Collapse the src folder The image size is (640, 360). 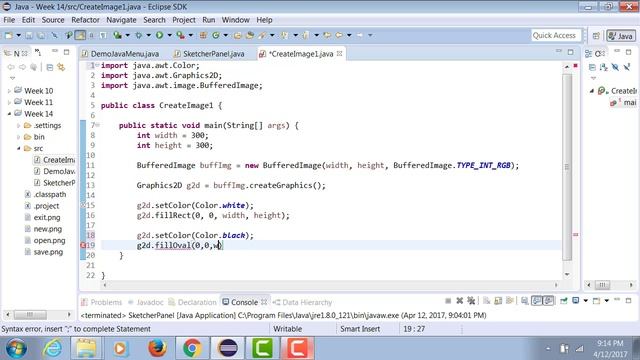point(19,149)
